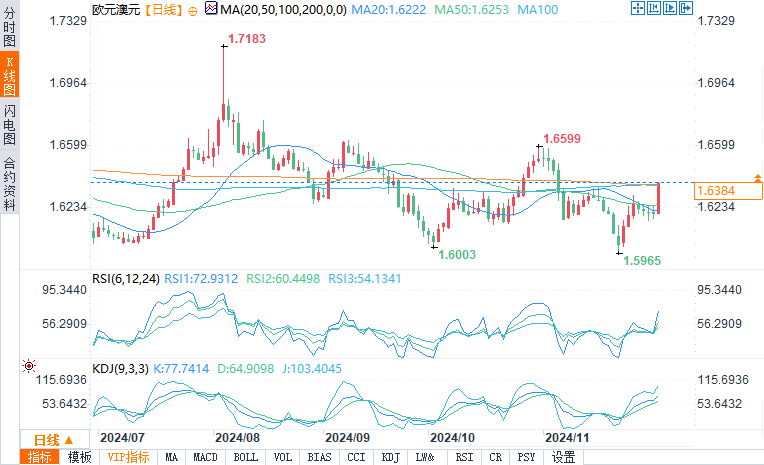Click D:64.9098 value

tap(245, 368)
